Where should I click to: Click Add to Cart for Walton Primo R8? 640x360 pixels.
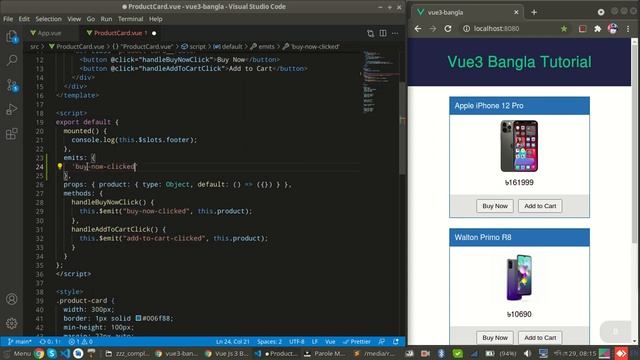click(x=540, y=338)
